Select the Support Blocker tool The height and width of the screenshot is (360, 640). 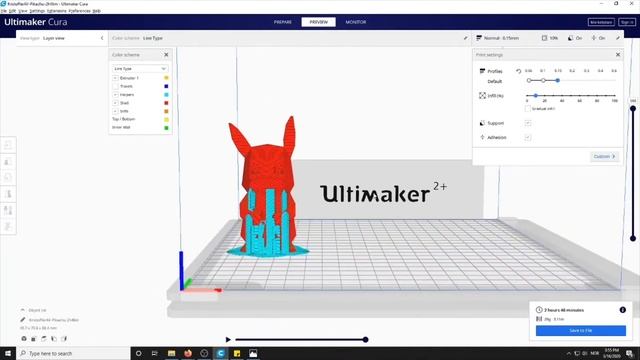point(8,227)
